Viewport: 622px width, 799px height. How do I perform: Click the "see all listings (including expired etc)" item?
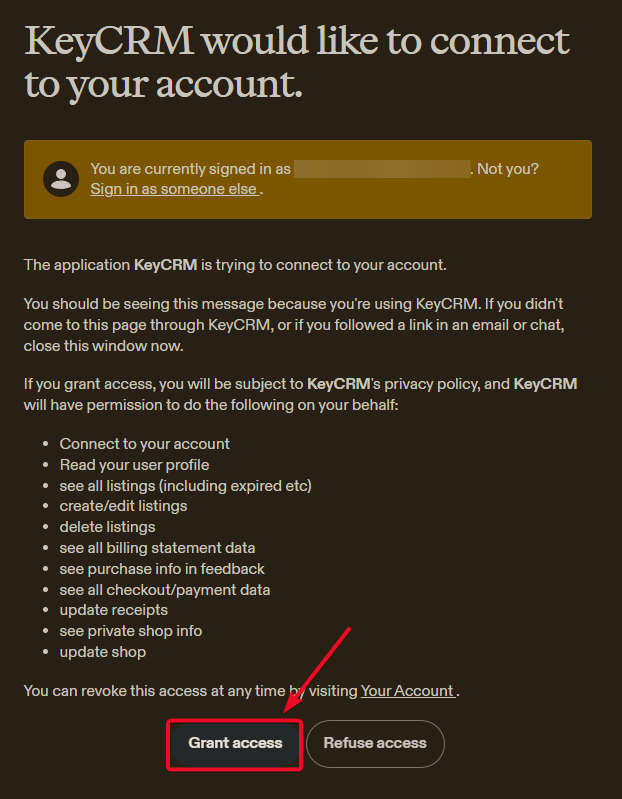coord(185,485)
